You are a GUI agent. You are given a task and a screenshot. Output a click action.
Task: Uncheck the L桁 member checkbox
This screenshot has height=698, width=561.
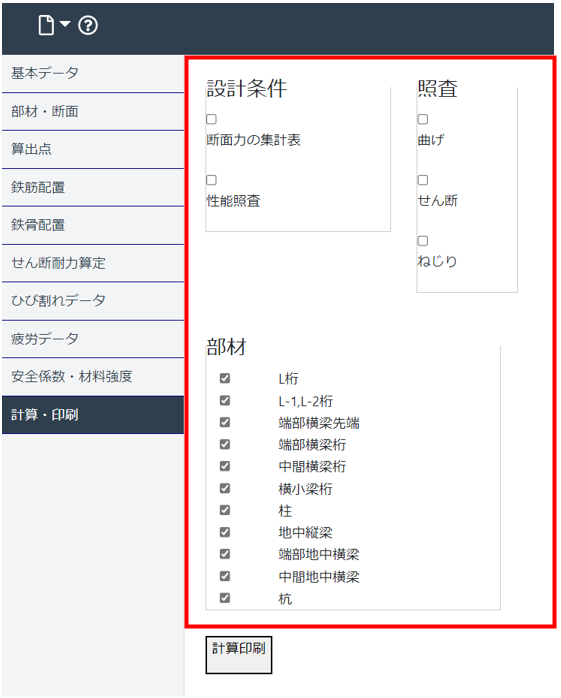[225, 378]
